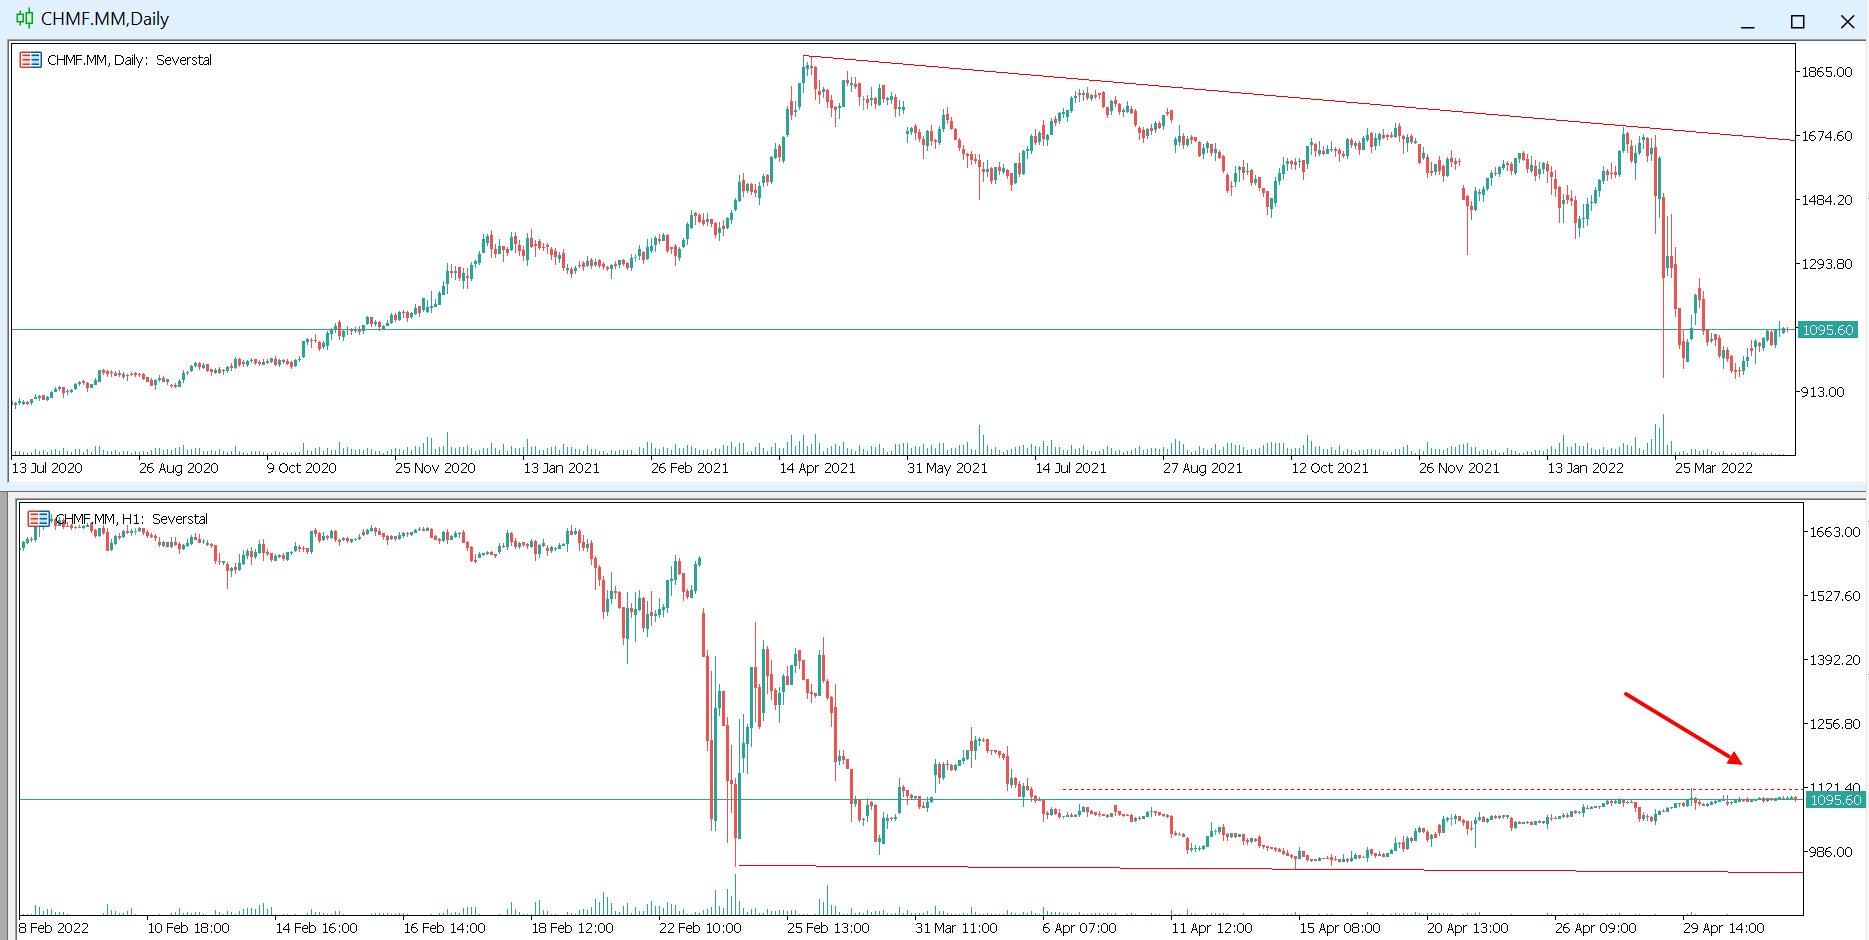
Task: Click the '13 Jan 2022' date on Daily time axis
Action: [1586, 468]
